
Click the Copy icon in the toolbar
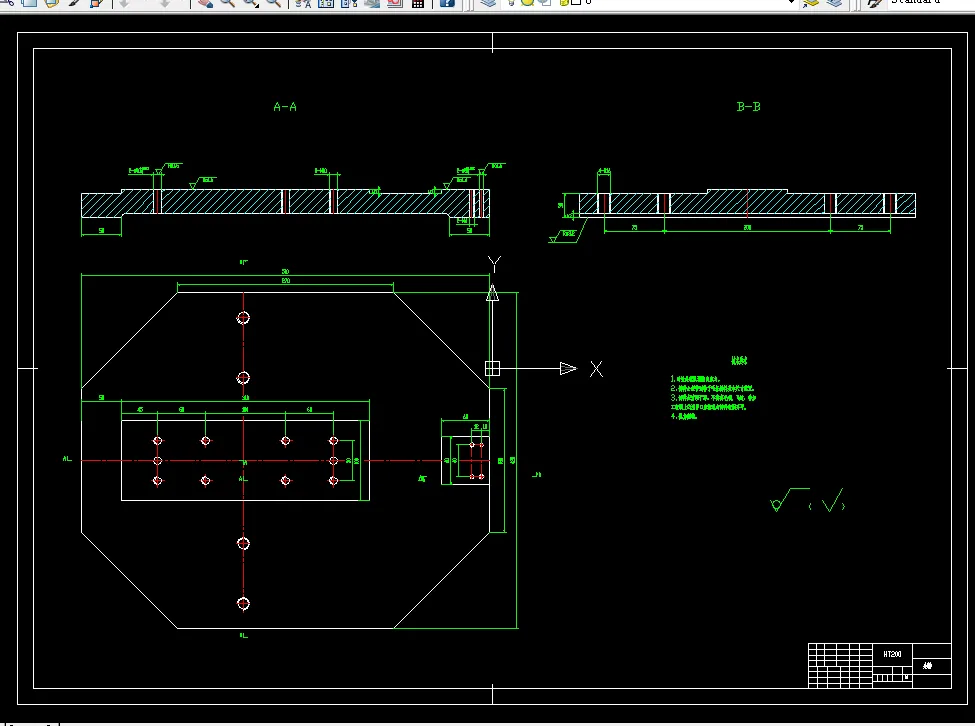pos(29,2)
